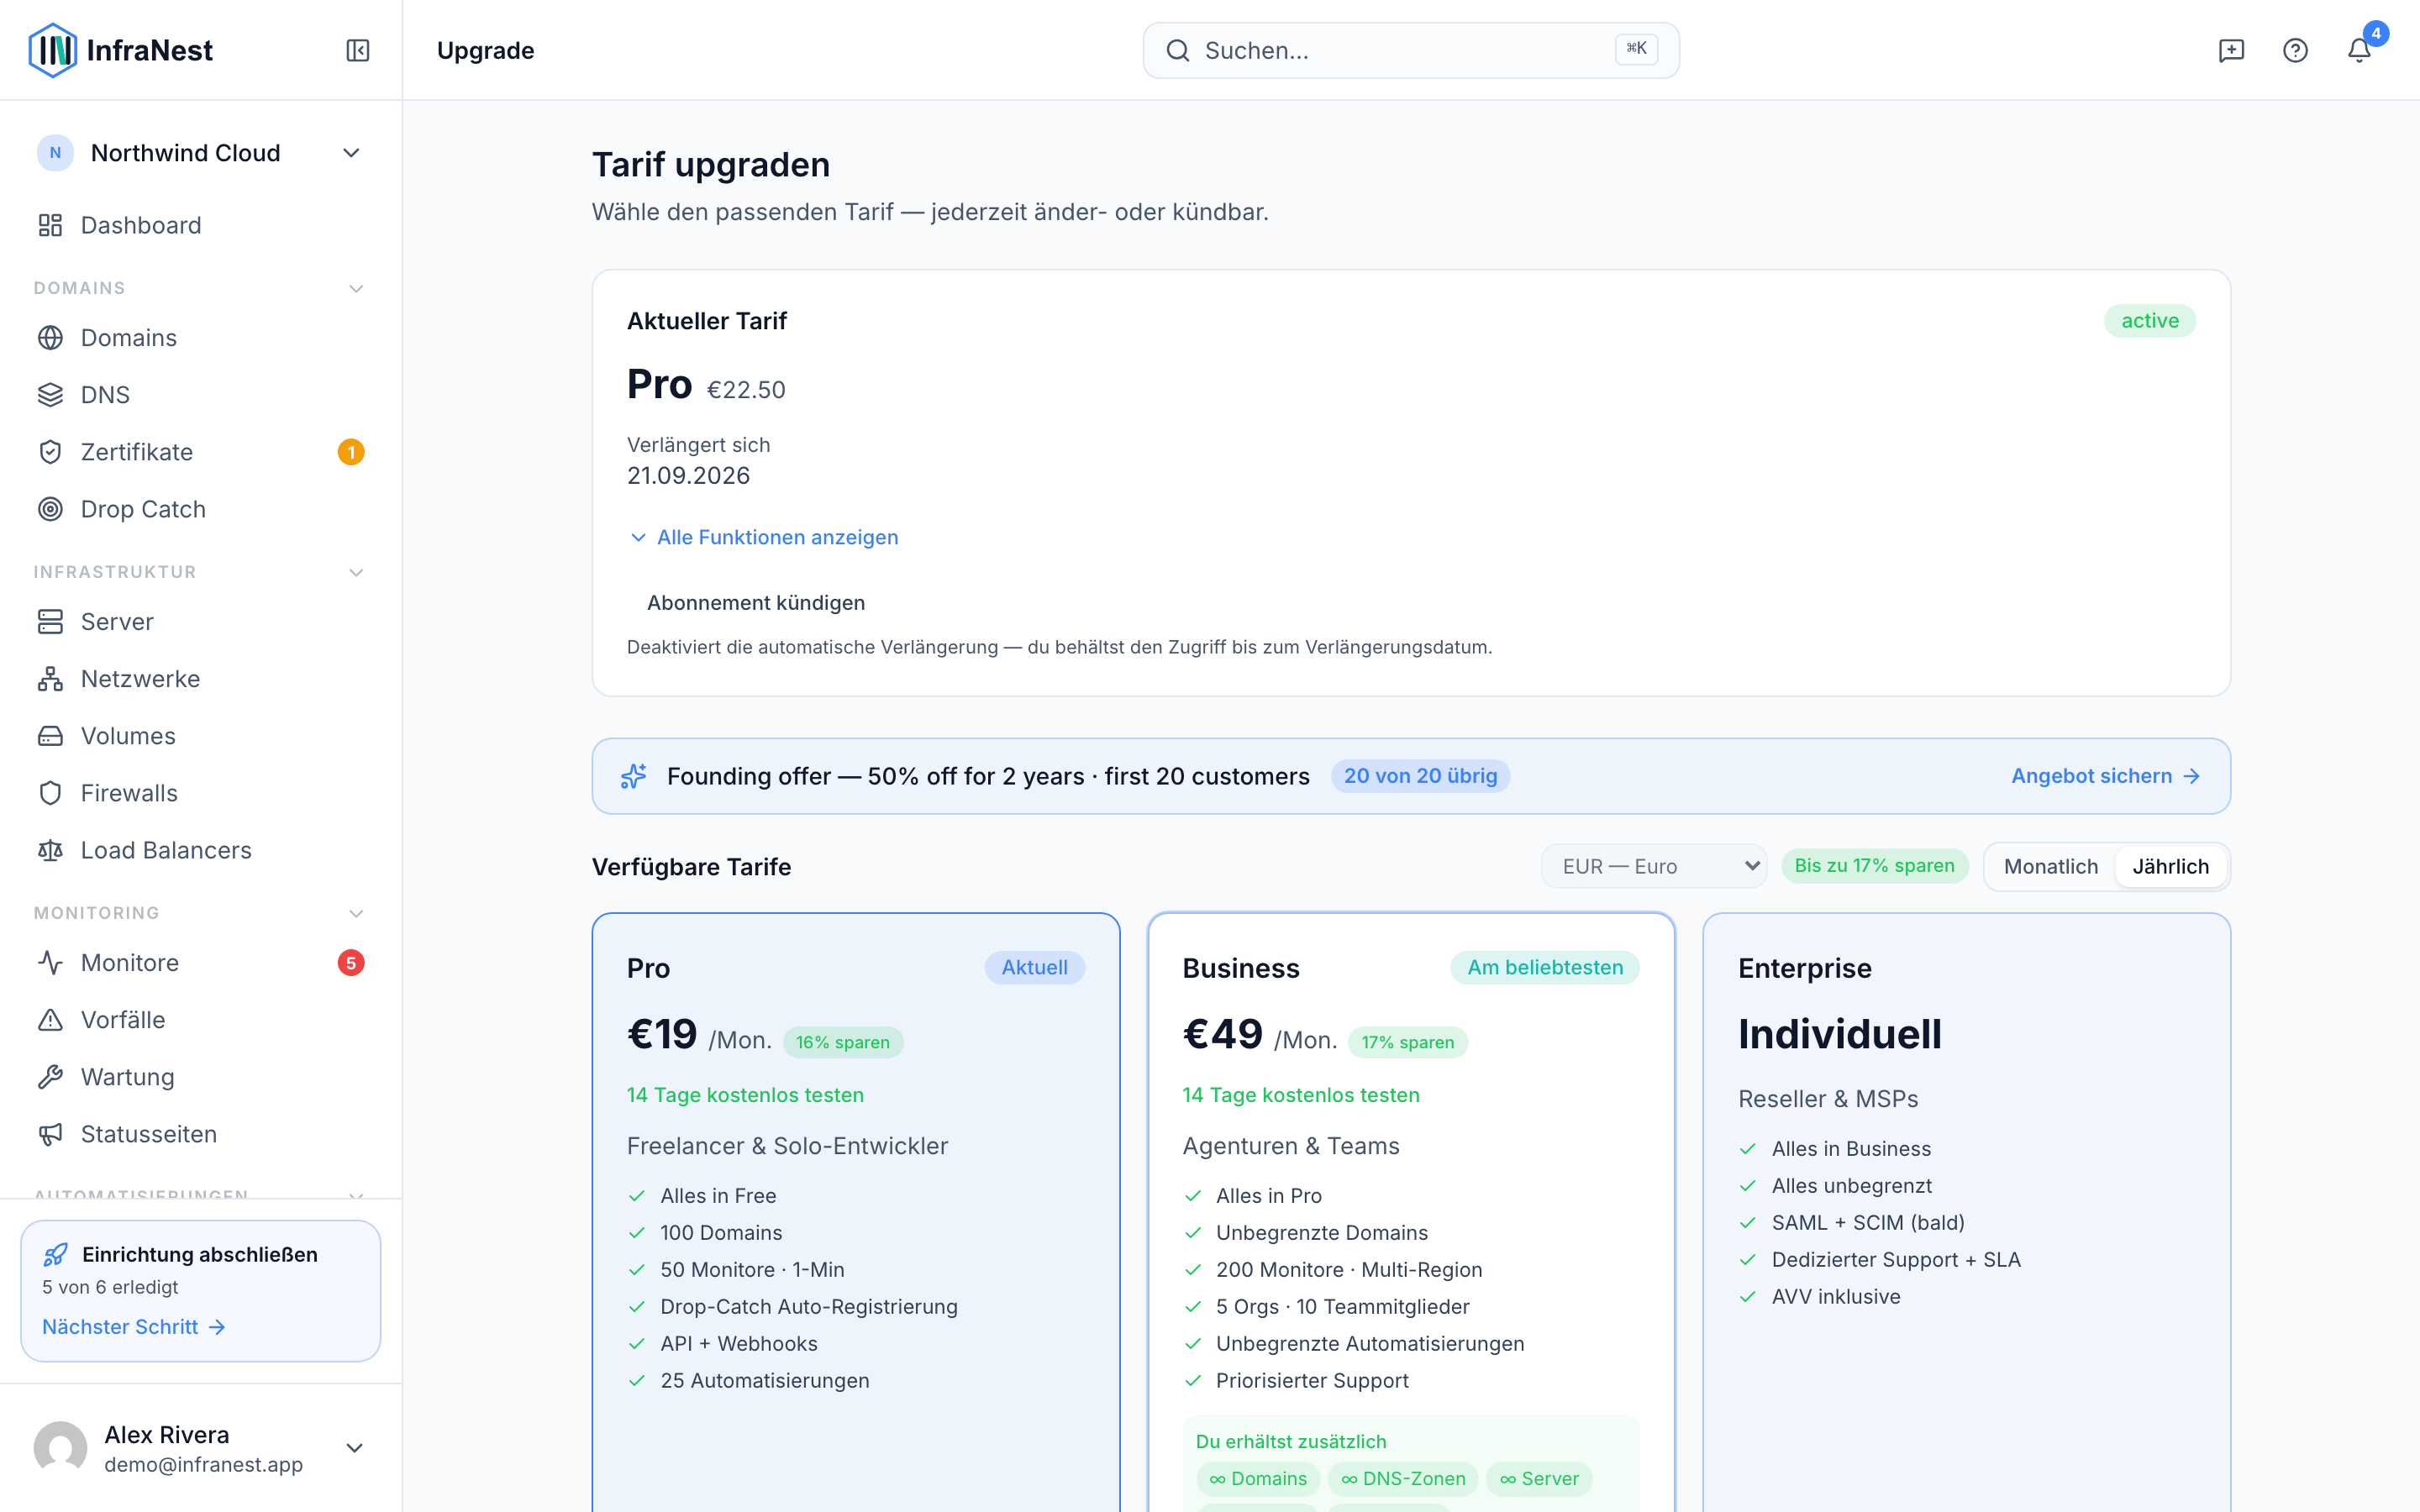Viewport: 2420px width, 1512px height.
Task: Collapse the INFRASTRUKTUR sidebar section
Action: (356, 572)
